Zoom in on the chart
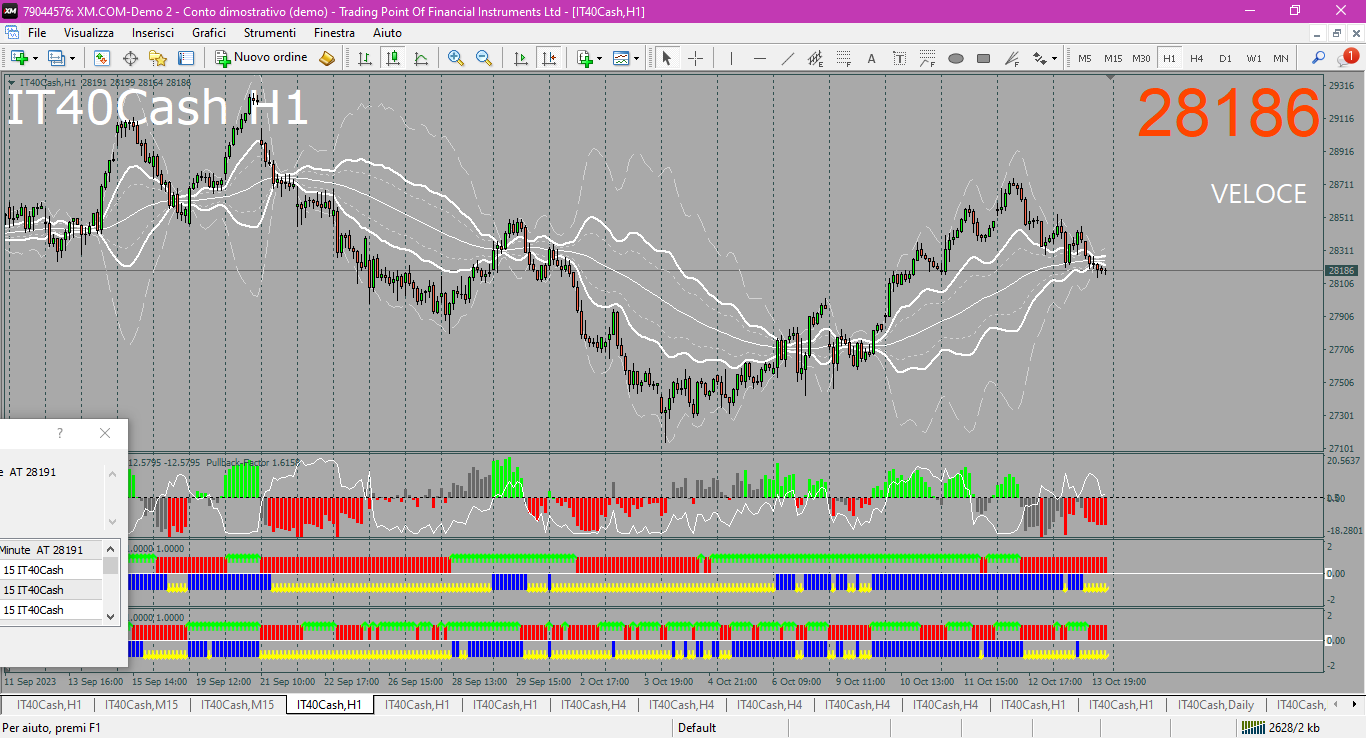Viewport: 1366px width, 738px height. point(456,58)
